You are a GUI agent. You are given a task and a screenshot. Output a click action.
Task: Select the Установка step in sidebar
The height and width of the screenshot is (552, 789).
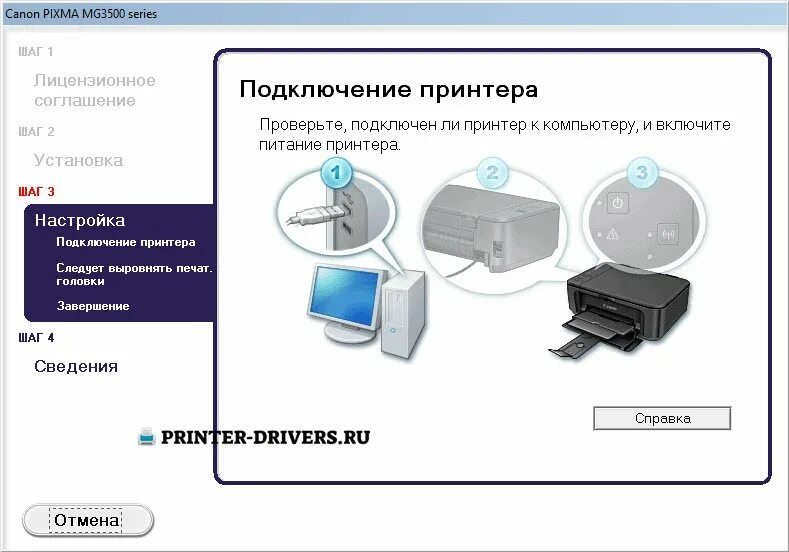78,160
